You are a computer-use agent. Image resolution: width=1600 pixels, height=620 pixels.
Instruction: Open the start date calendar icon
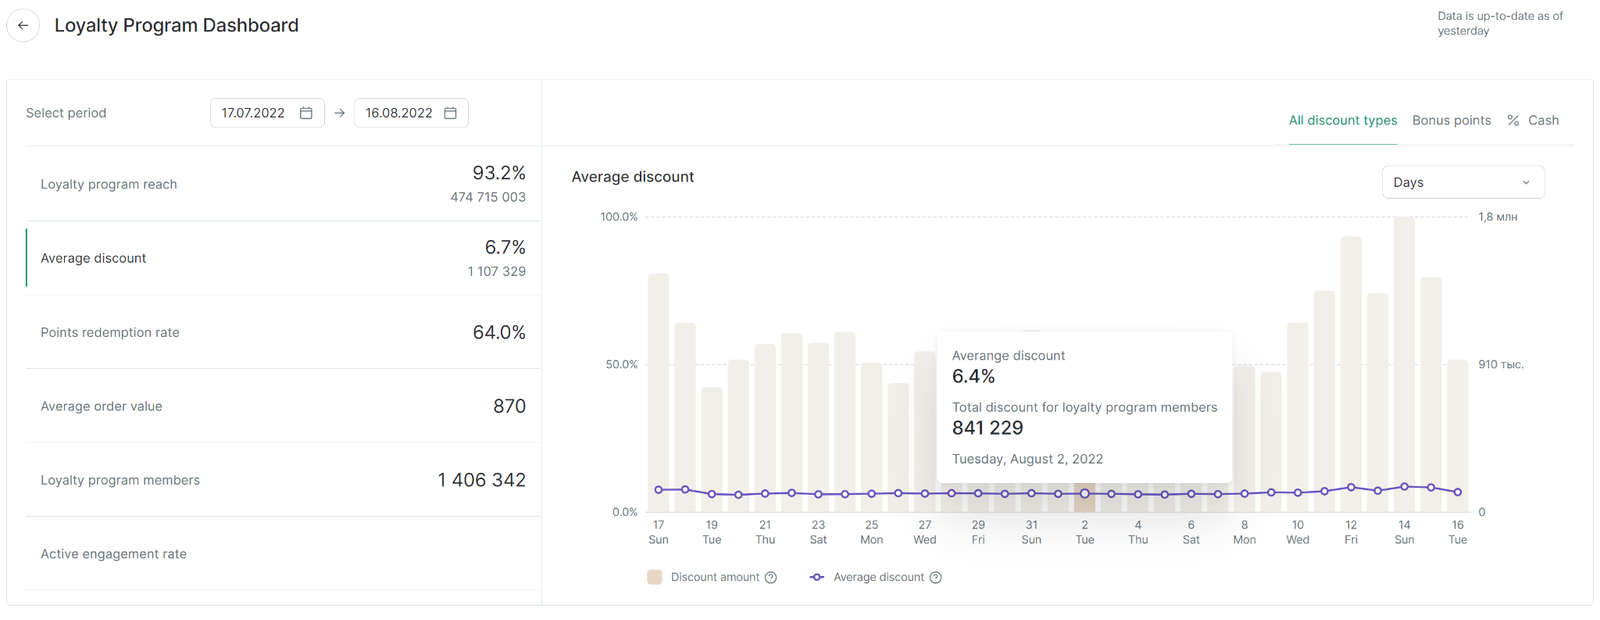point(306,113)
